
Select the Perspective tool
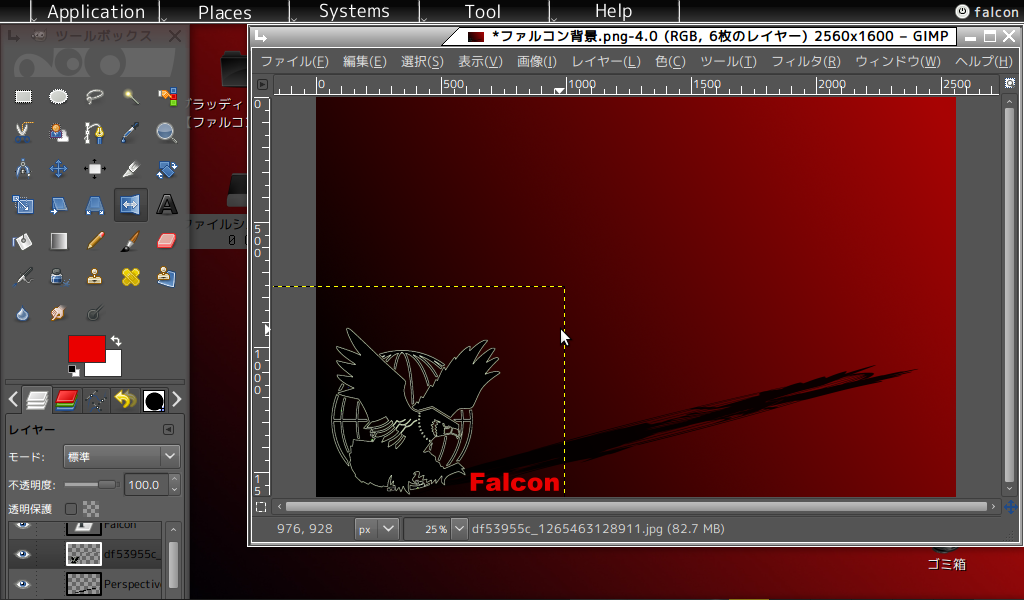(95, 205)
